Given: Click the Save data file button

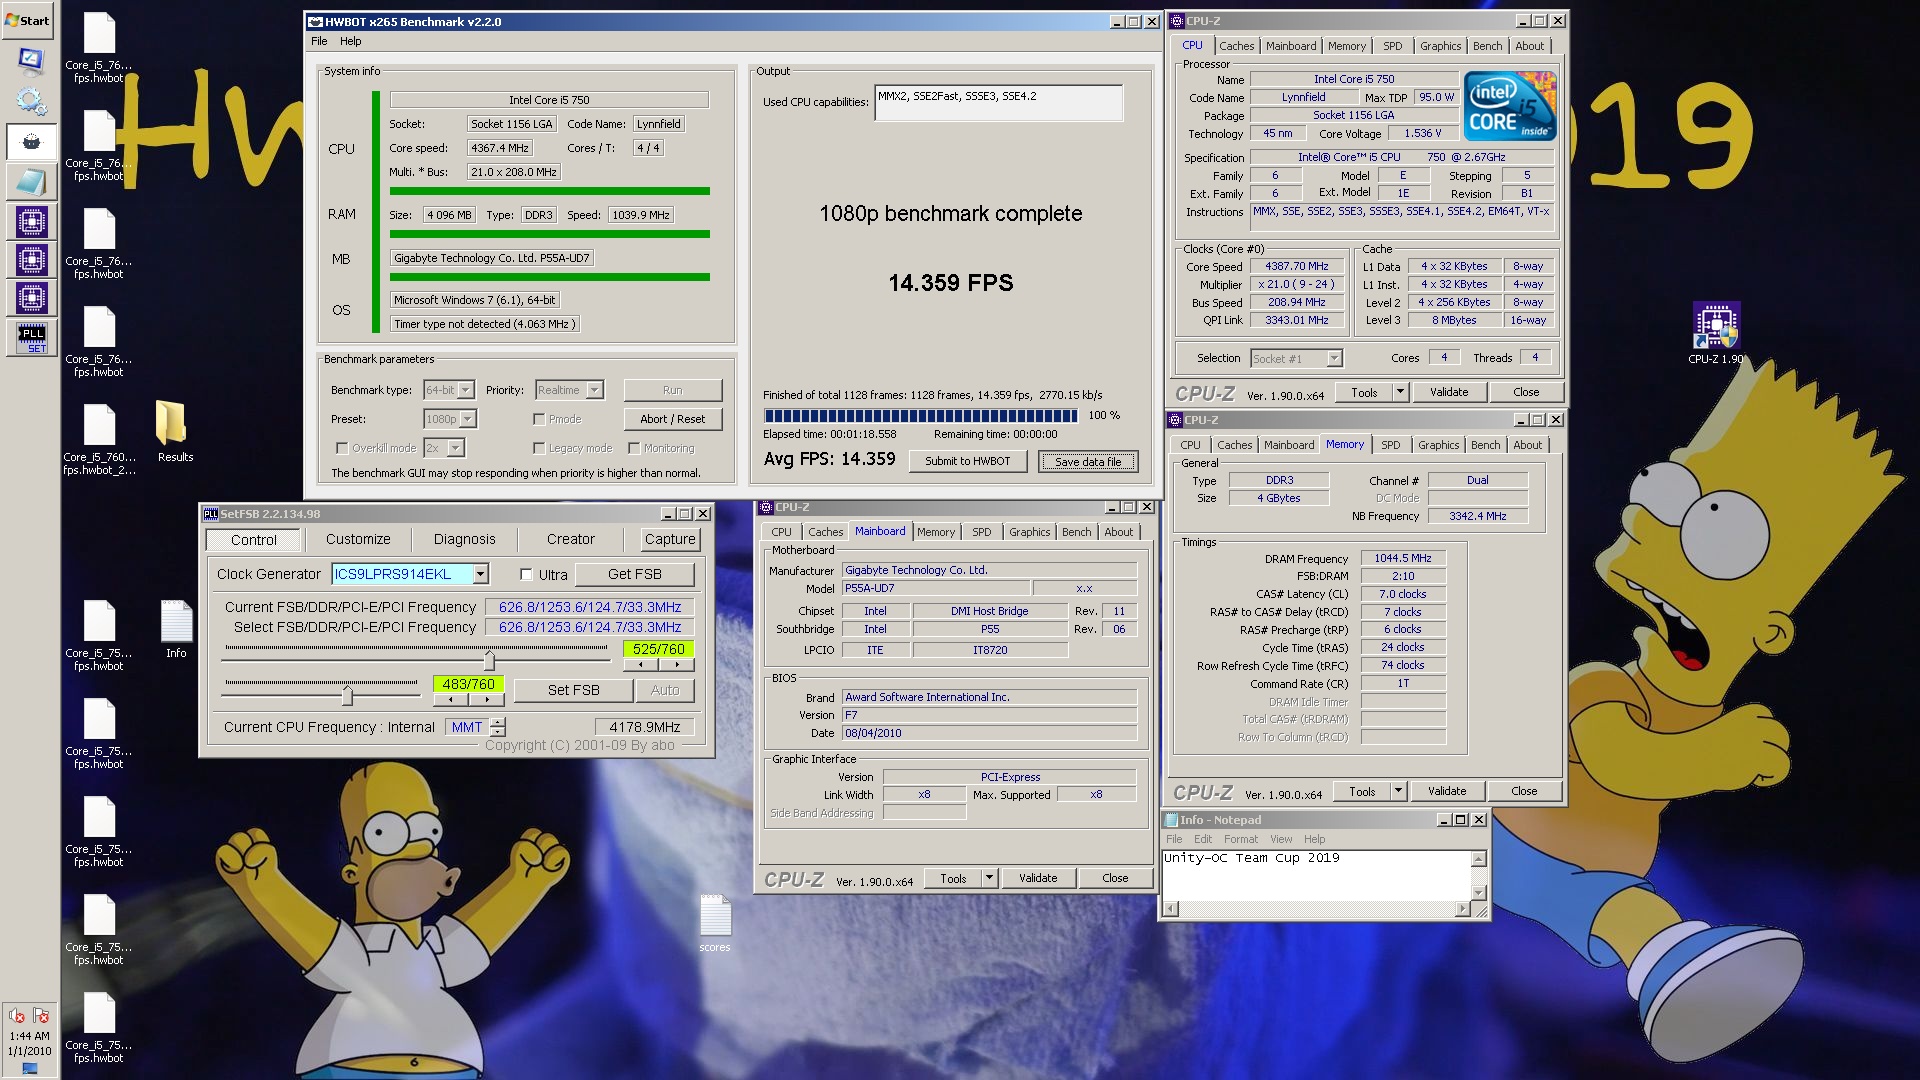Looking at the screenshot, I should pyautogui.click(x=1088, y=461).
